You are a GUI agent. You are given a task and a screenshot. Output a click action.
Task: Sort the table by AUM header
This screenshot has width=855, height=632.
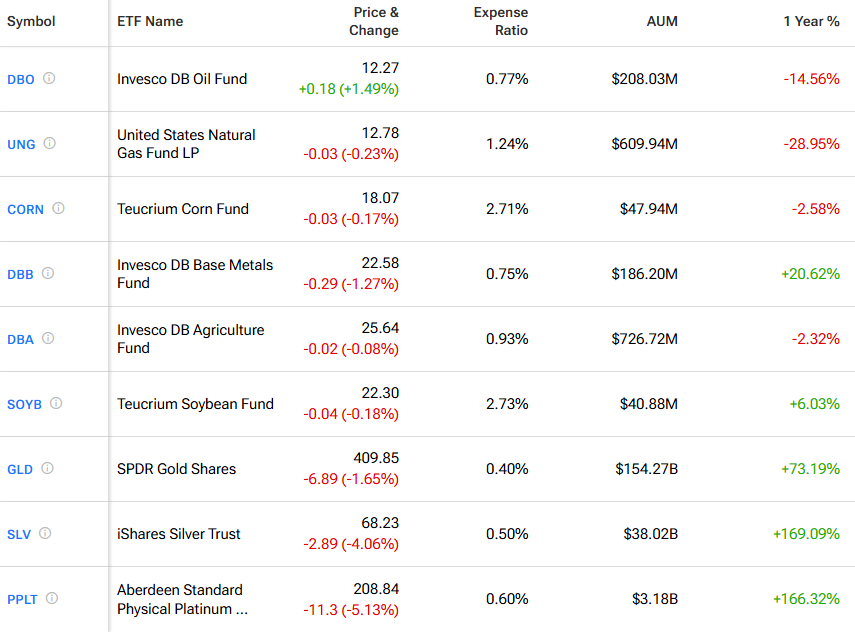pyautogui.click(x=662, y=22)
